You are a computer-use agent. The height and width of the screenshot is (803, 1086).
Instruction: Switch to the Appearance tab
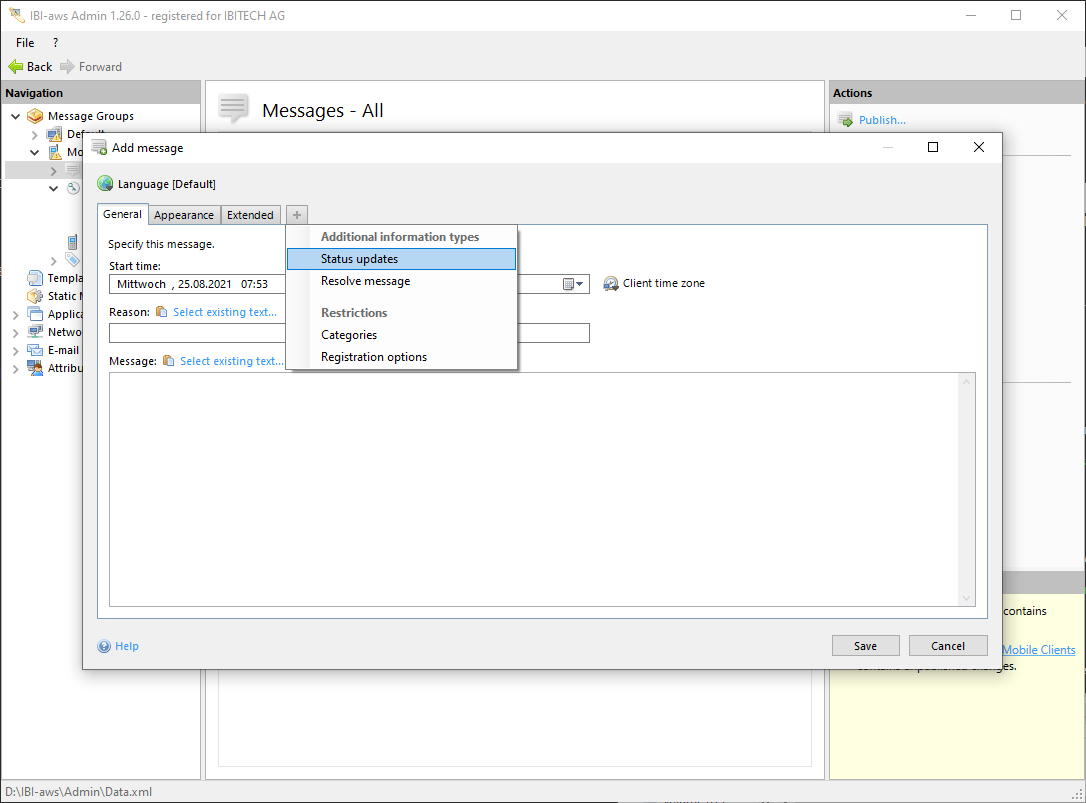pos(184,215)
